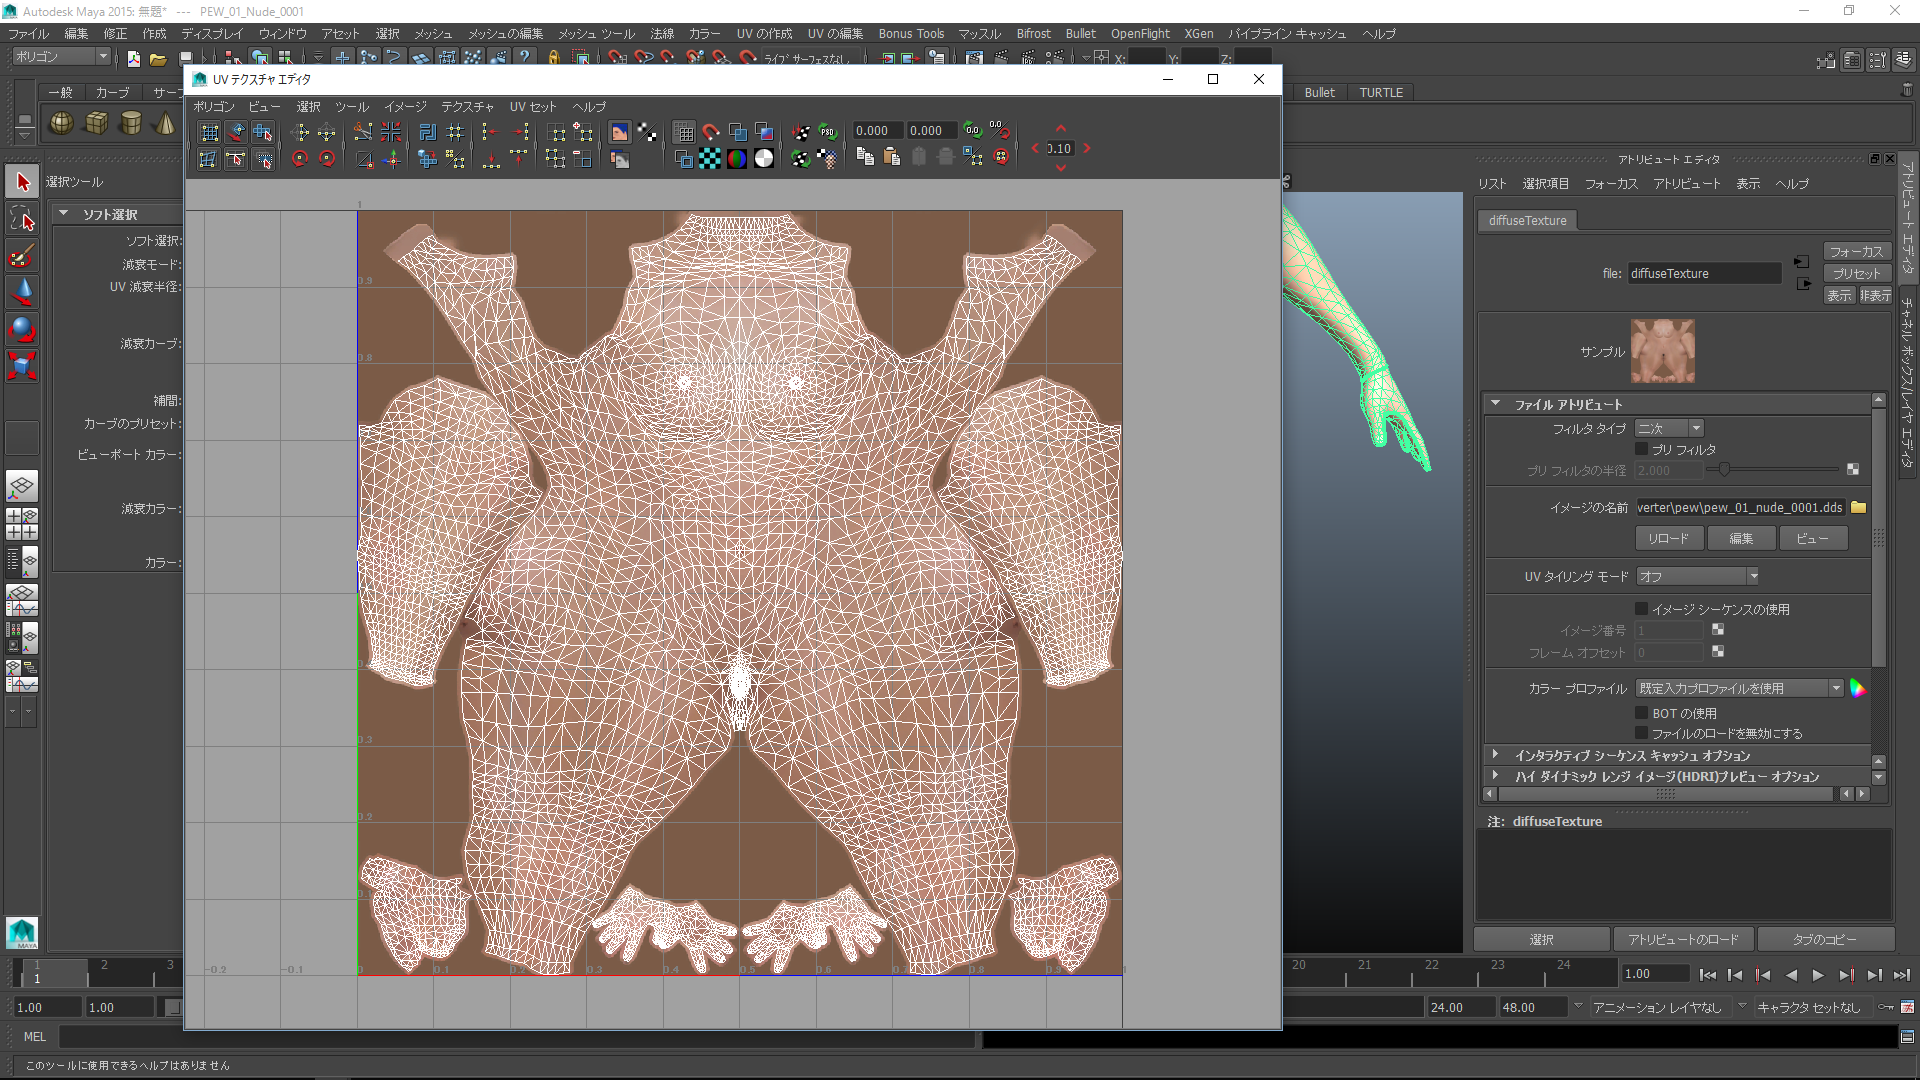Click the アトリビュートのロード button
The width and height of the screenshot is (1920, 1080).
pyautogui.click(x=1683, y=939)
